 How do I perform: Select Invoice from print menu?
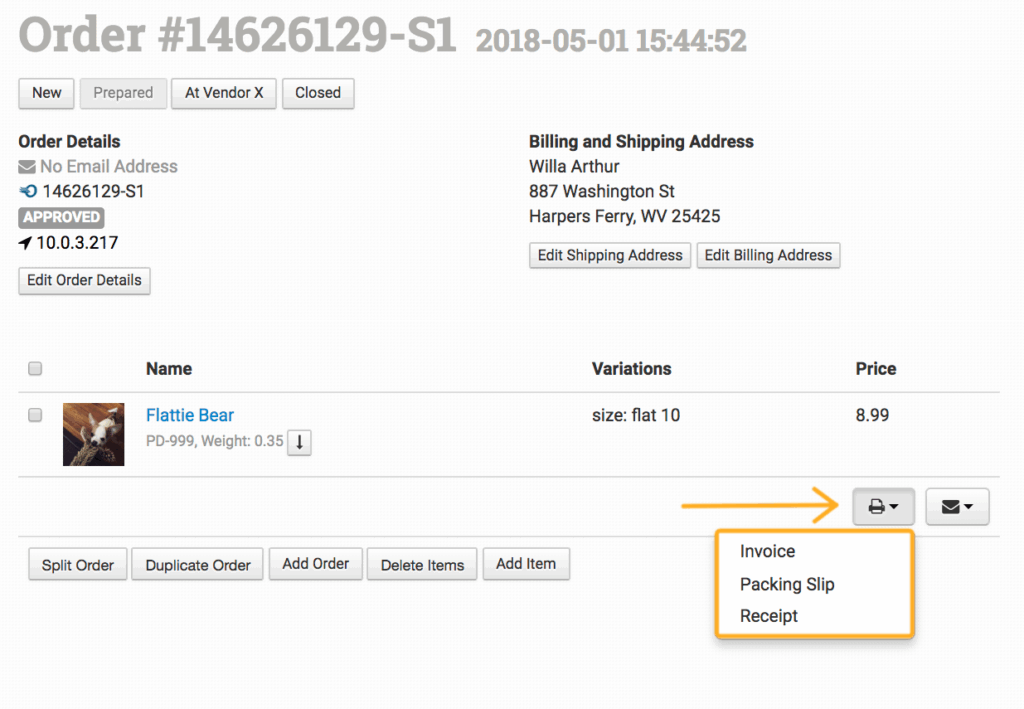(x=767, y=551)
